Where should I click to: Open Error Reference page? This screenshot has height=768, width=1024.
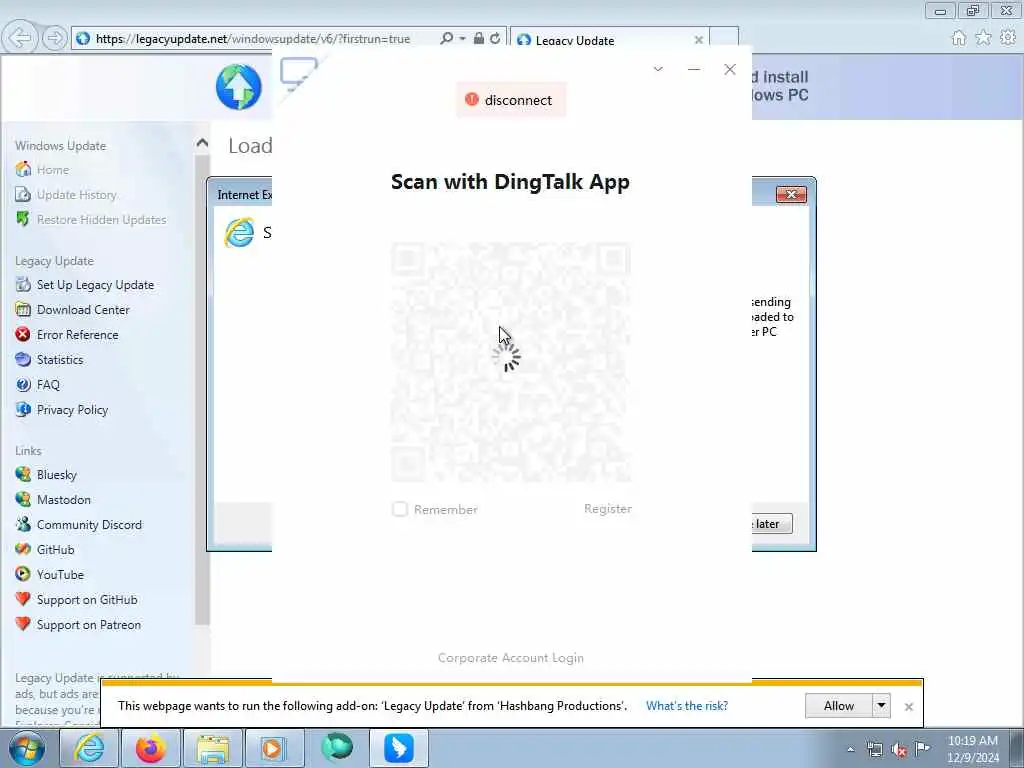(78, 334)
